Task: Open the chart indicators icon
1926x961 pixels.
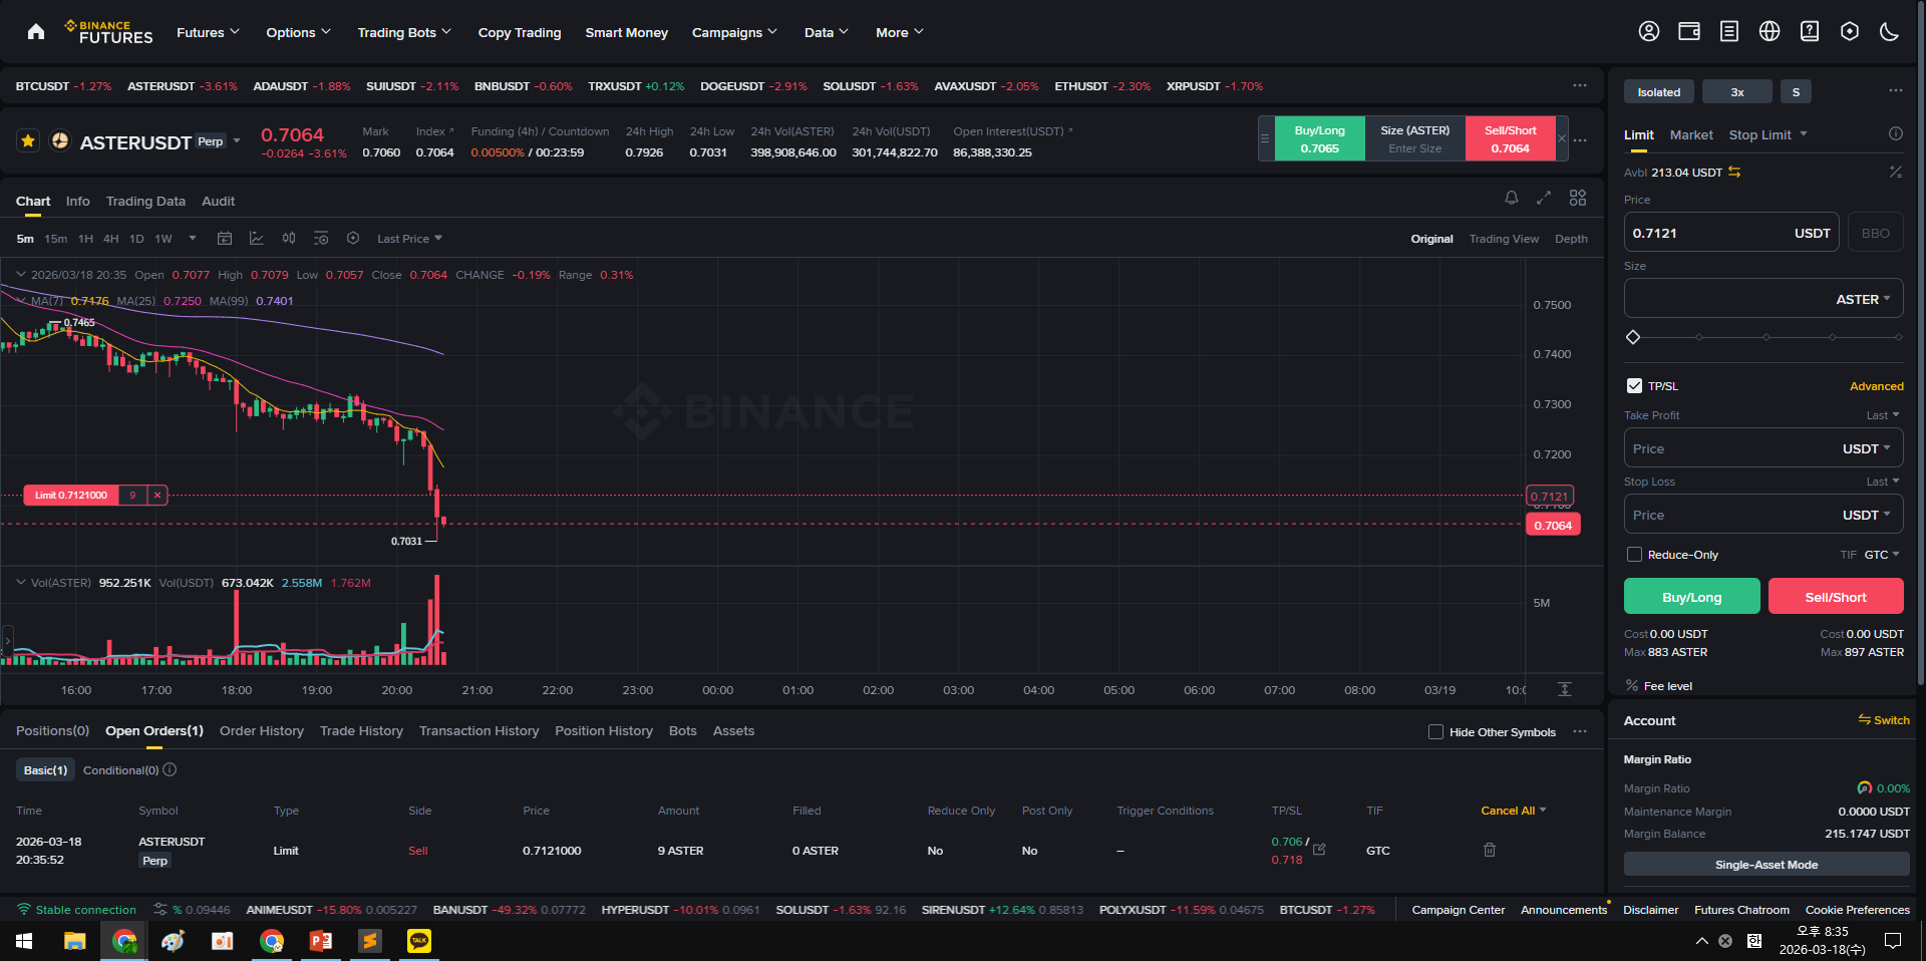Action: click(256, 238)
